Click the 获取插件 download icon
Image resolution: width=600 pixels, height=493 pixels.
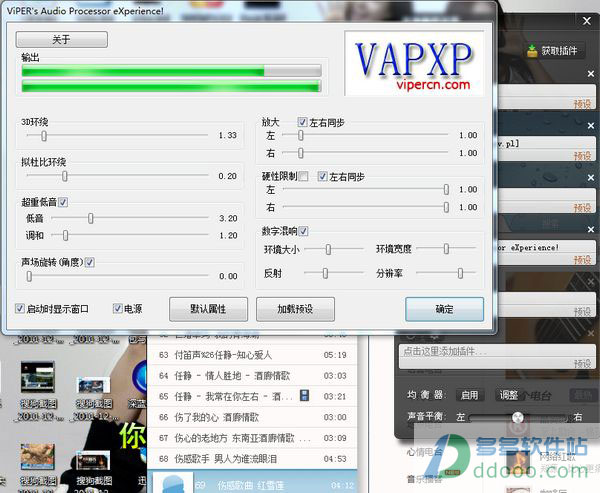(x=532, y=51)
